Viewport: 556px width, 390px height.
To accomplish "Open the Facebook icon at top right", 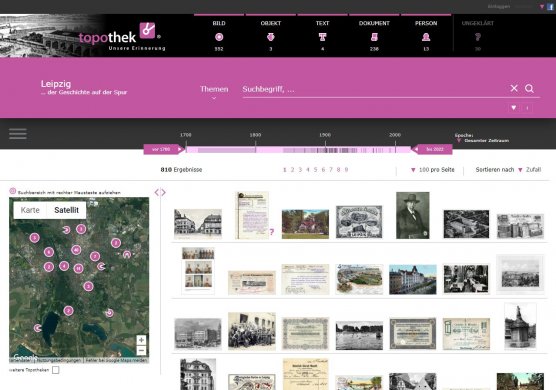I will point(551,6).
